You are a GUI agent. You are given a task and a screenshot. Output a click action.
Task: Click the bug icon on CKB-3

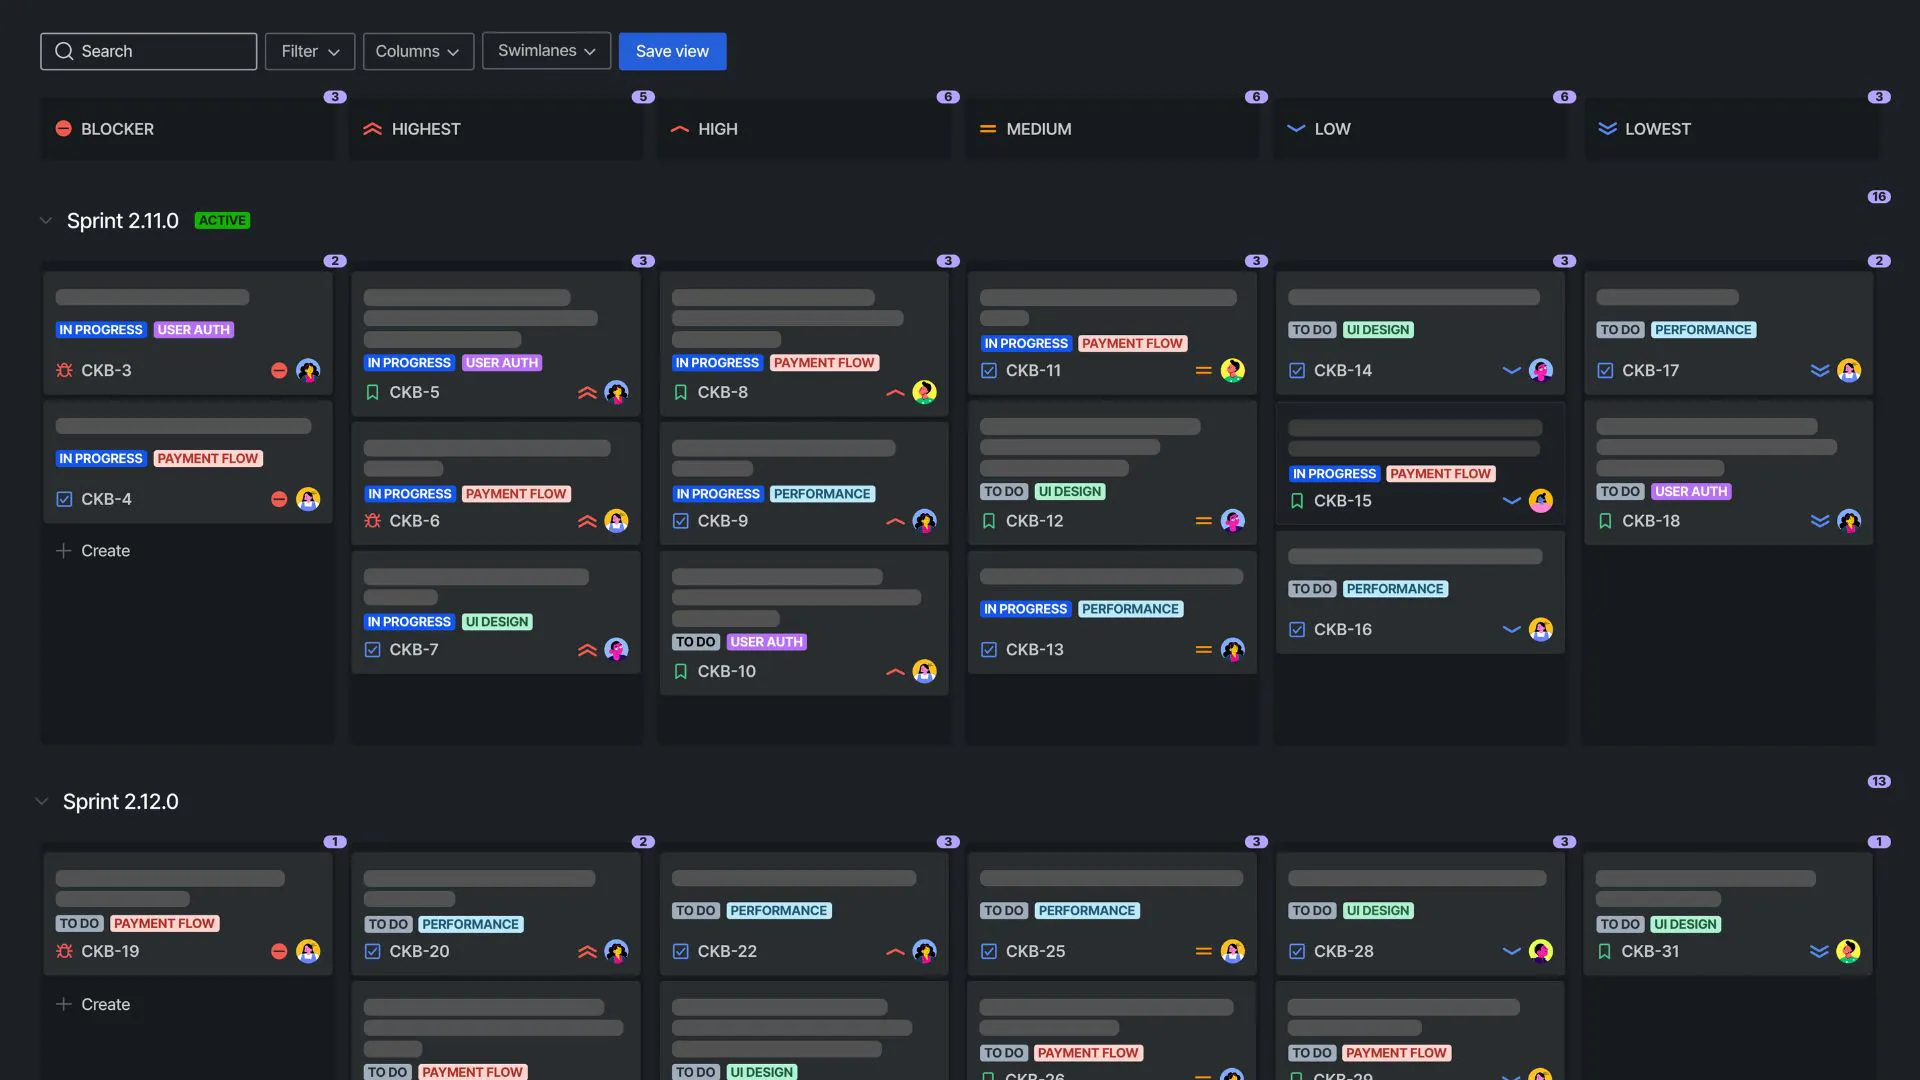[64, 370]
